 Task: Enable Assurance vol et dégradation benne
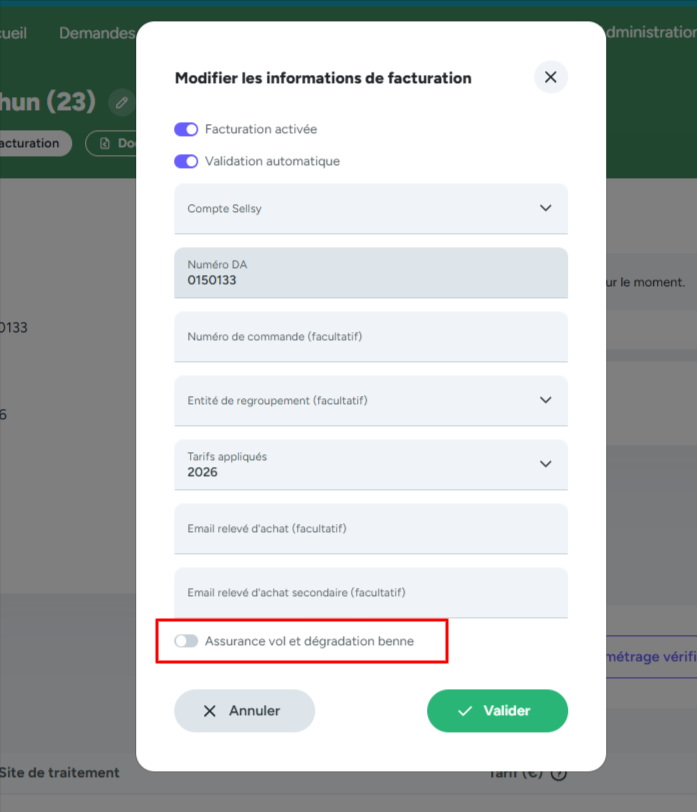click(187, 641)
